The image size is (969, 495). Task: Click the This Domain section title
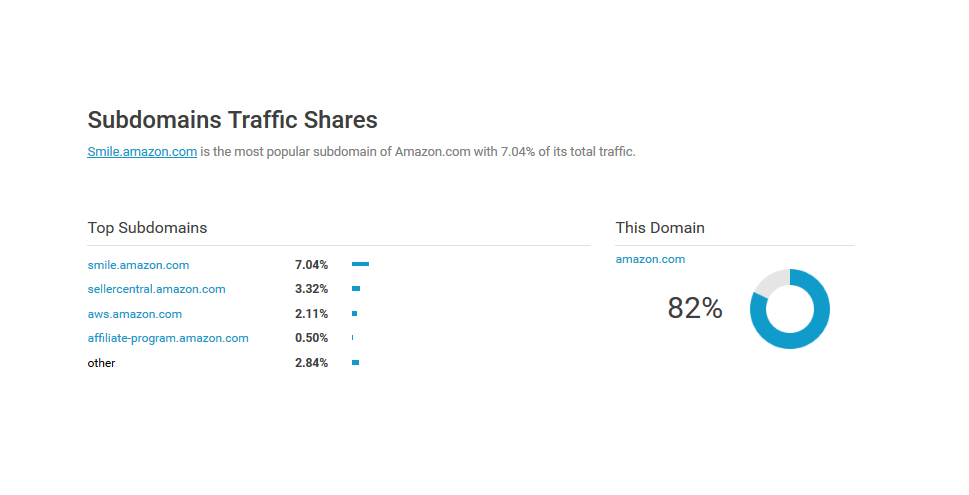(x=660, y=228)
